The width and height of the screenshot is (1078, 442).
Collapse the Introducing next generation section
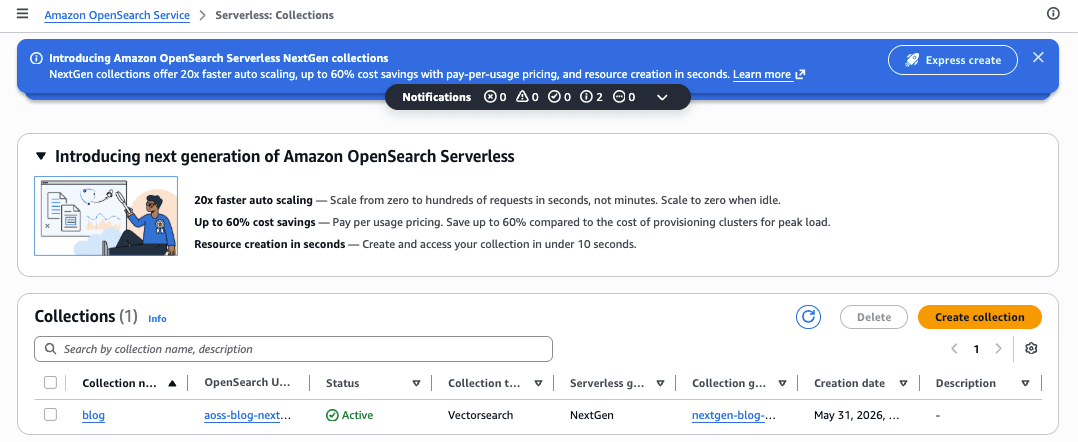(42, 157)
